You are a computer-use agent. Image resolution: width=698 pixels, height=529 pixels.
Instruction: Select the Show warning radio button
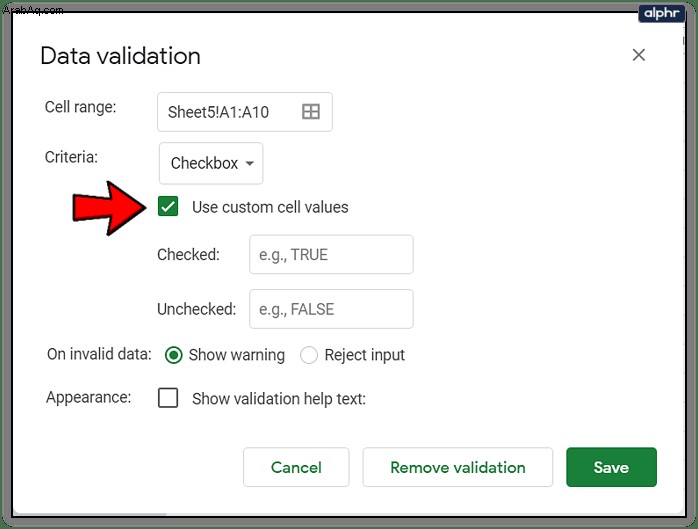174,355
